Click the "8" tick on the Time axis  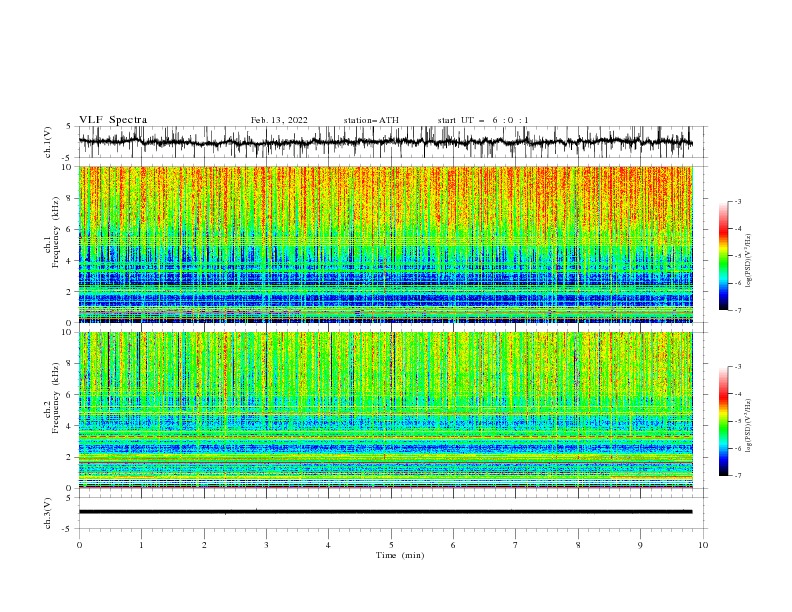[578, 545]
